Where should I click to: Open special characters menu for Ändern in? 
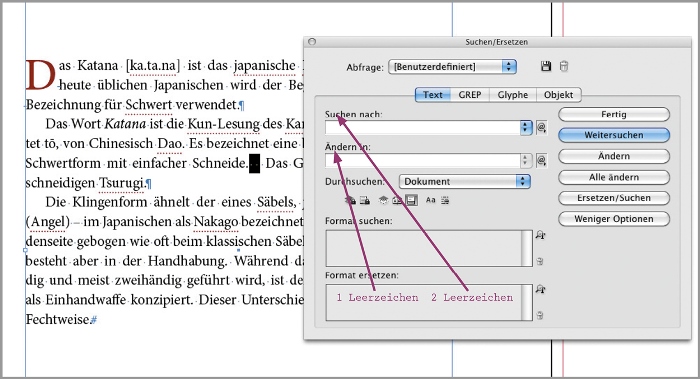click(x=542, y=160)
